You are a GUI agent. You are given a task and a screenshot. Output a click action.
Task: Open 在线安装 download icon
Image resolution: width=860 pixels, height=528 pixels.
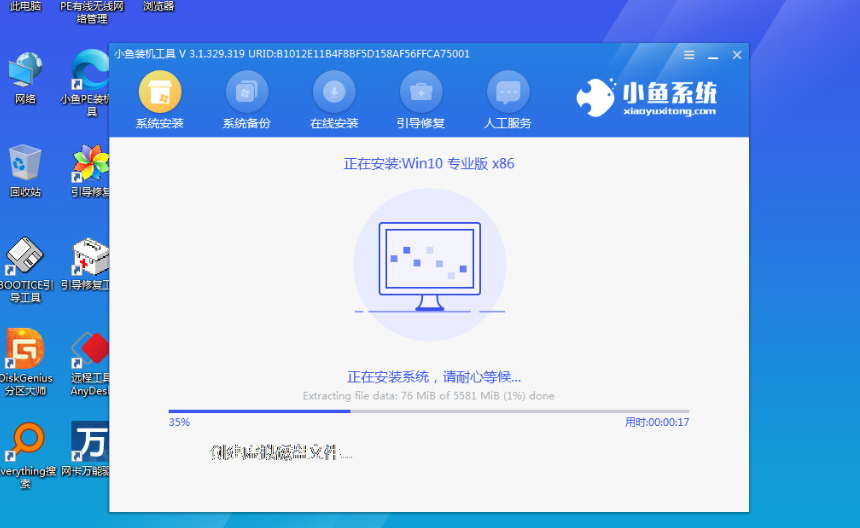point(333,92)
